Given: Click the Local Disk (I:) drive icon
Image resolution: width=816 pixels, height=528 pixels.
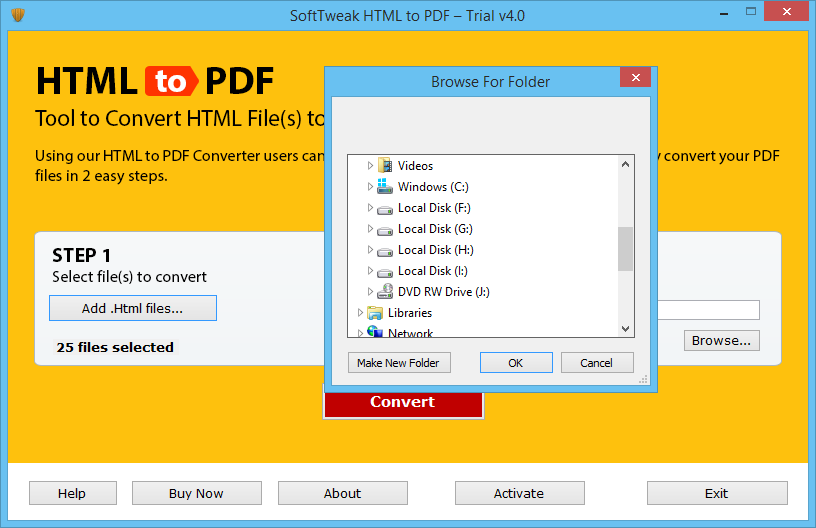Looking at the screenshot, I should pyautogui.click(x=385, y=272).
